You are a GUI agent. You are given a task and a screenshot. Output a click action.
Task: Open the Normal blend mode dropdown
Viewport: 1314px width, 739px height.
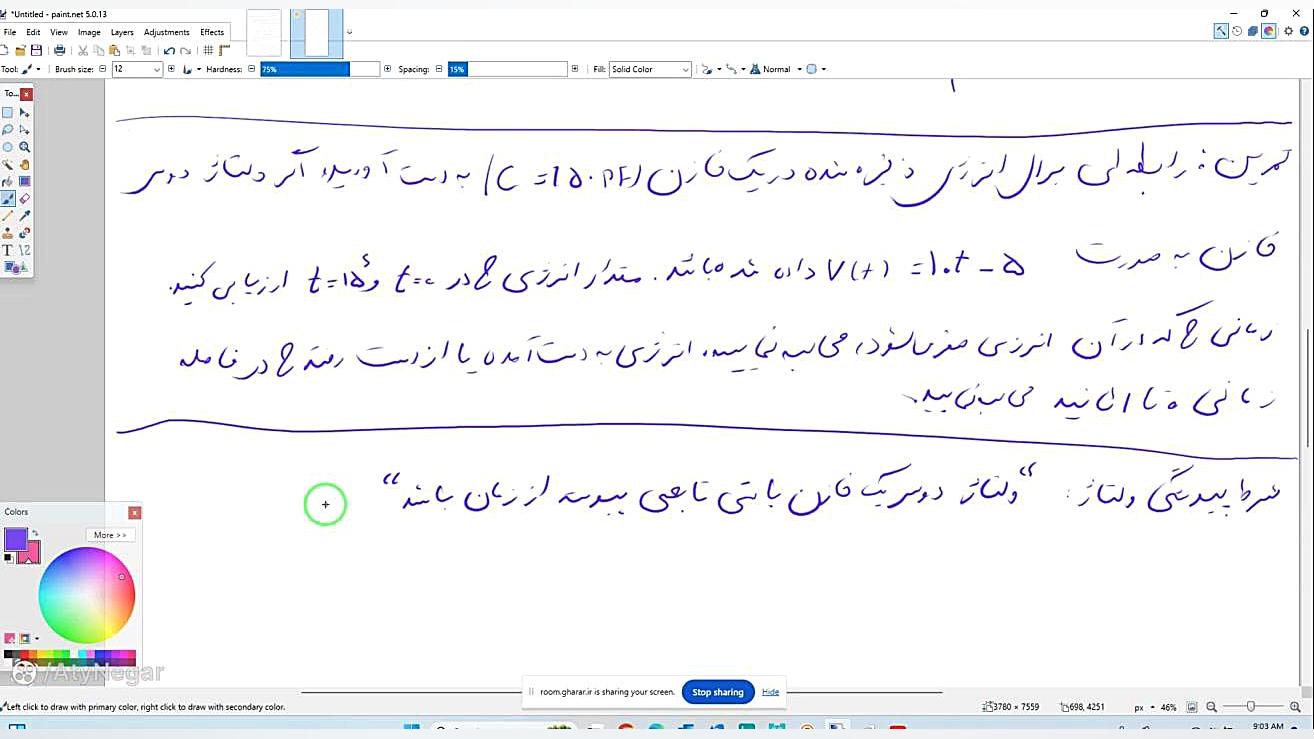tap(776, 69)
